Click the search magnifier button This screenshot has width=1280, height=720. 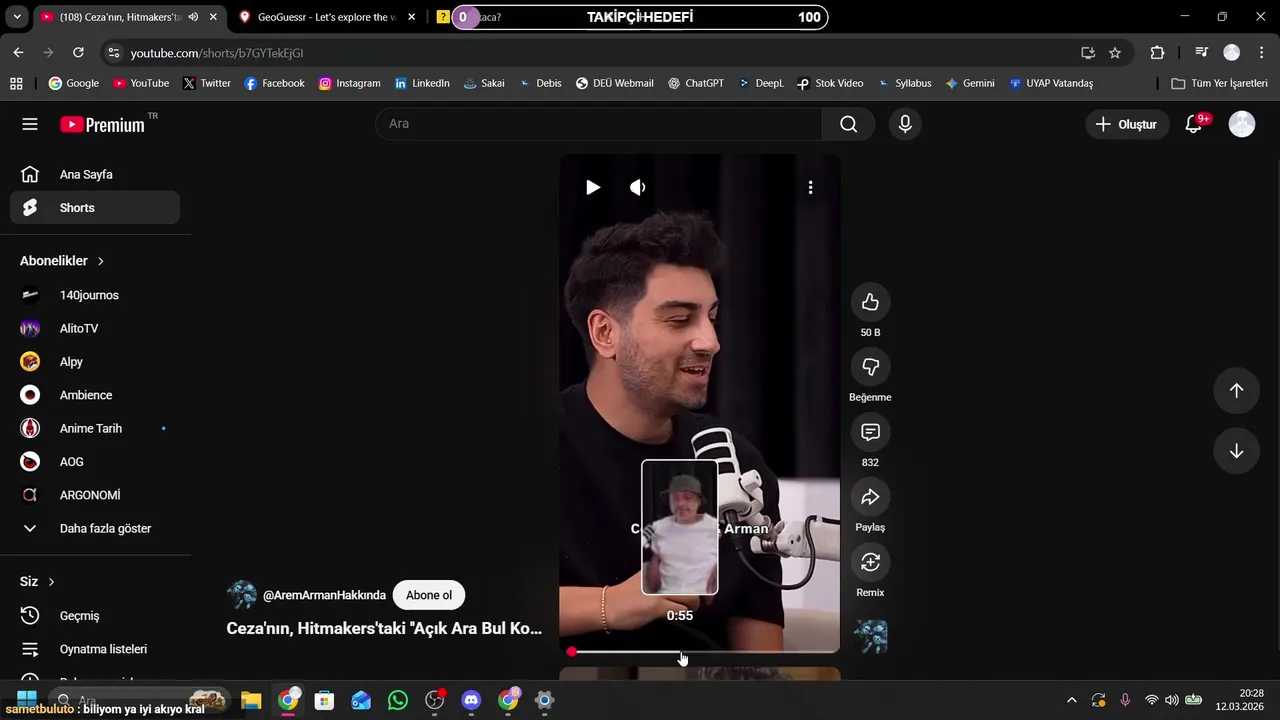click(848, 124)
